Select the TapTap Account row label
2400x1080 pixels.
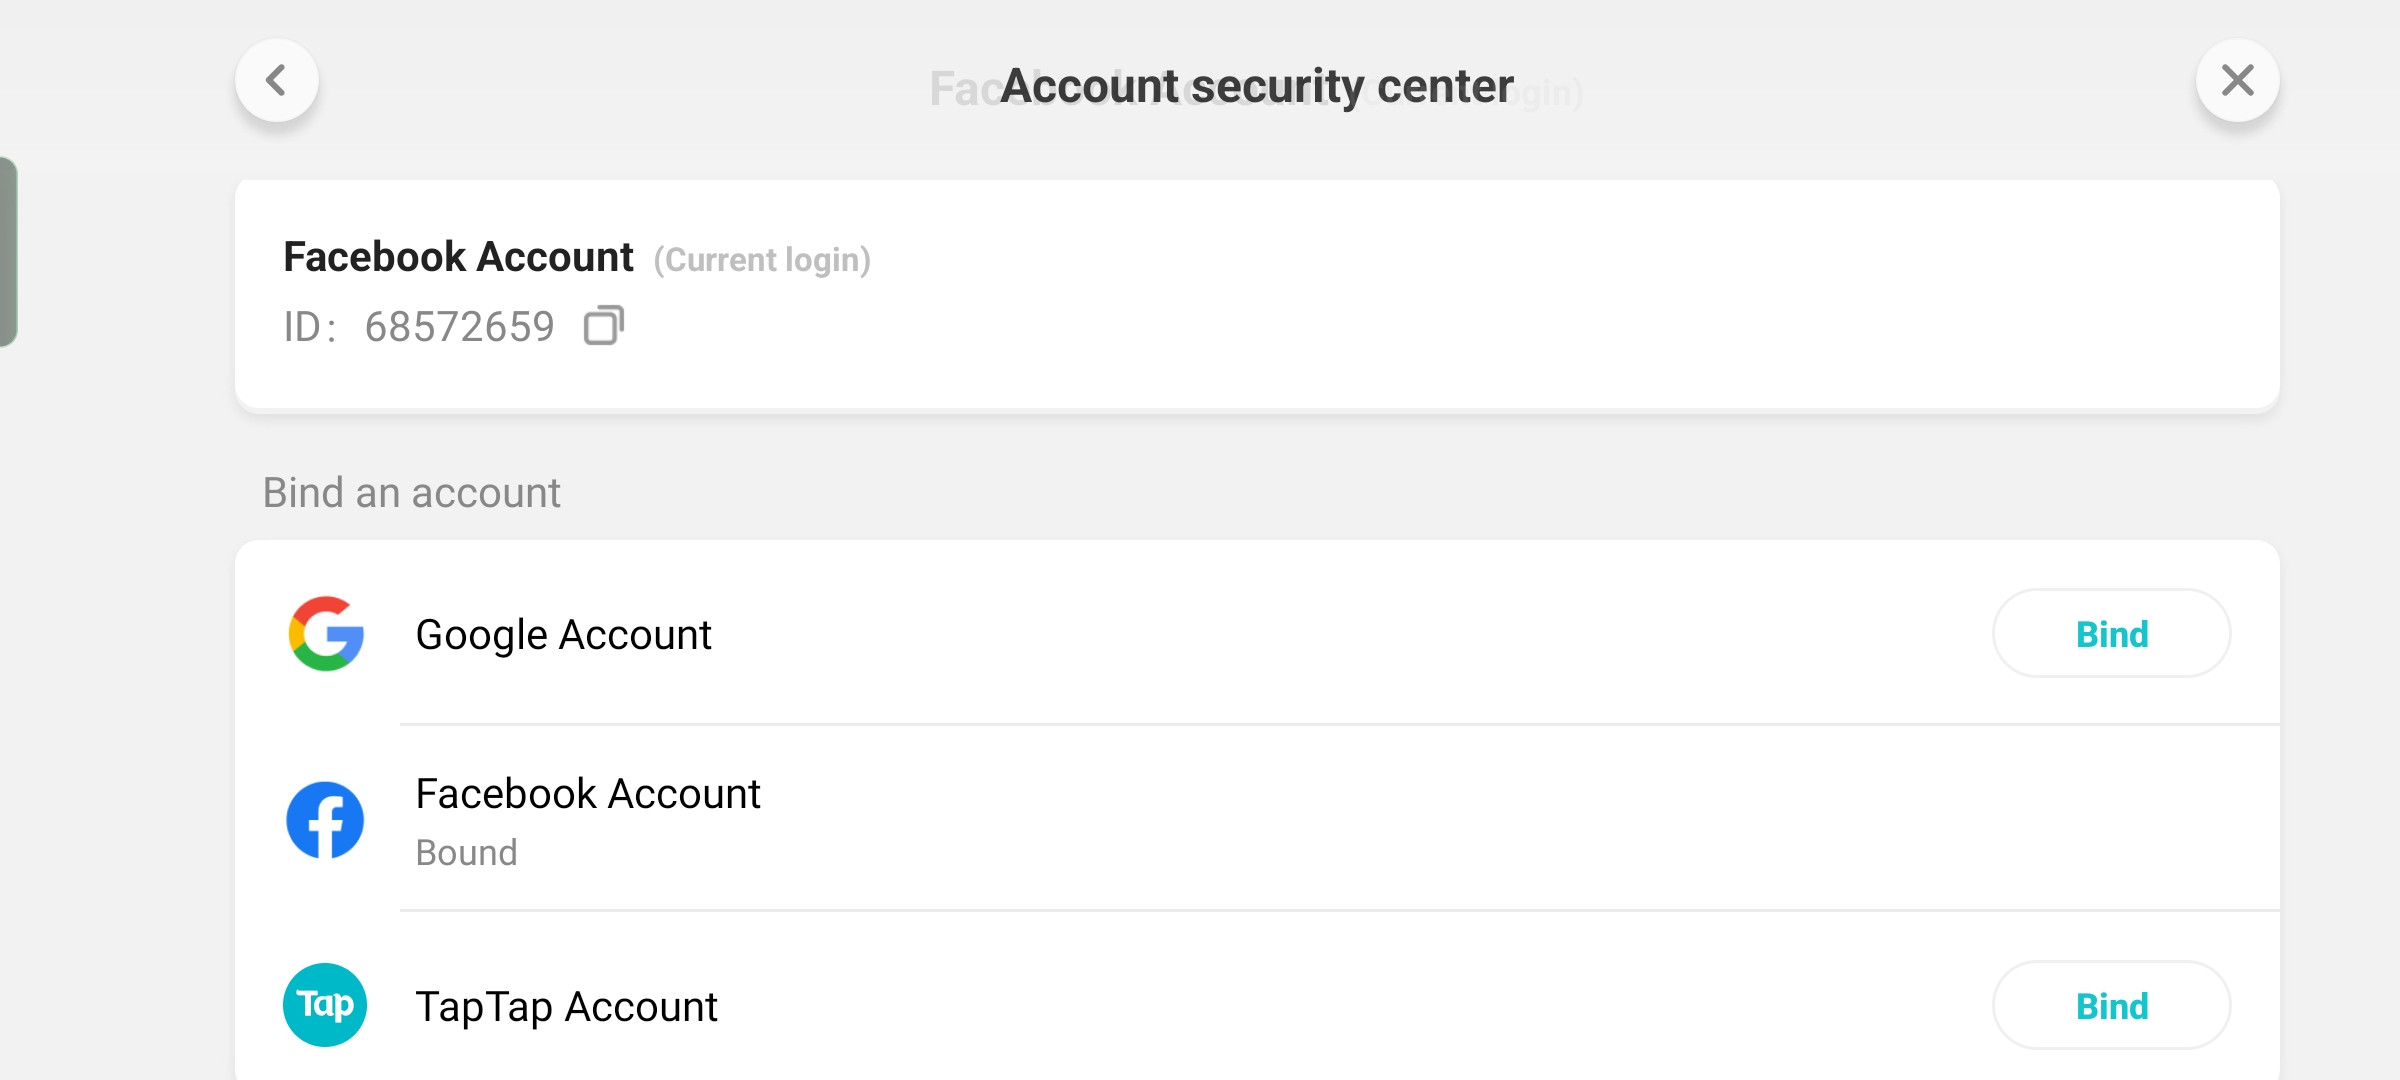pyautogui.click(x=566, y=1007)
